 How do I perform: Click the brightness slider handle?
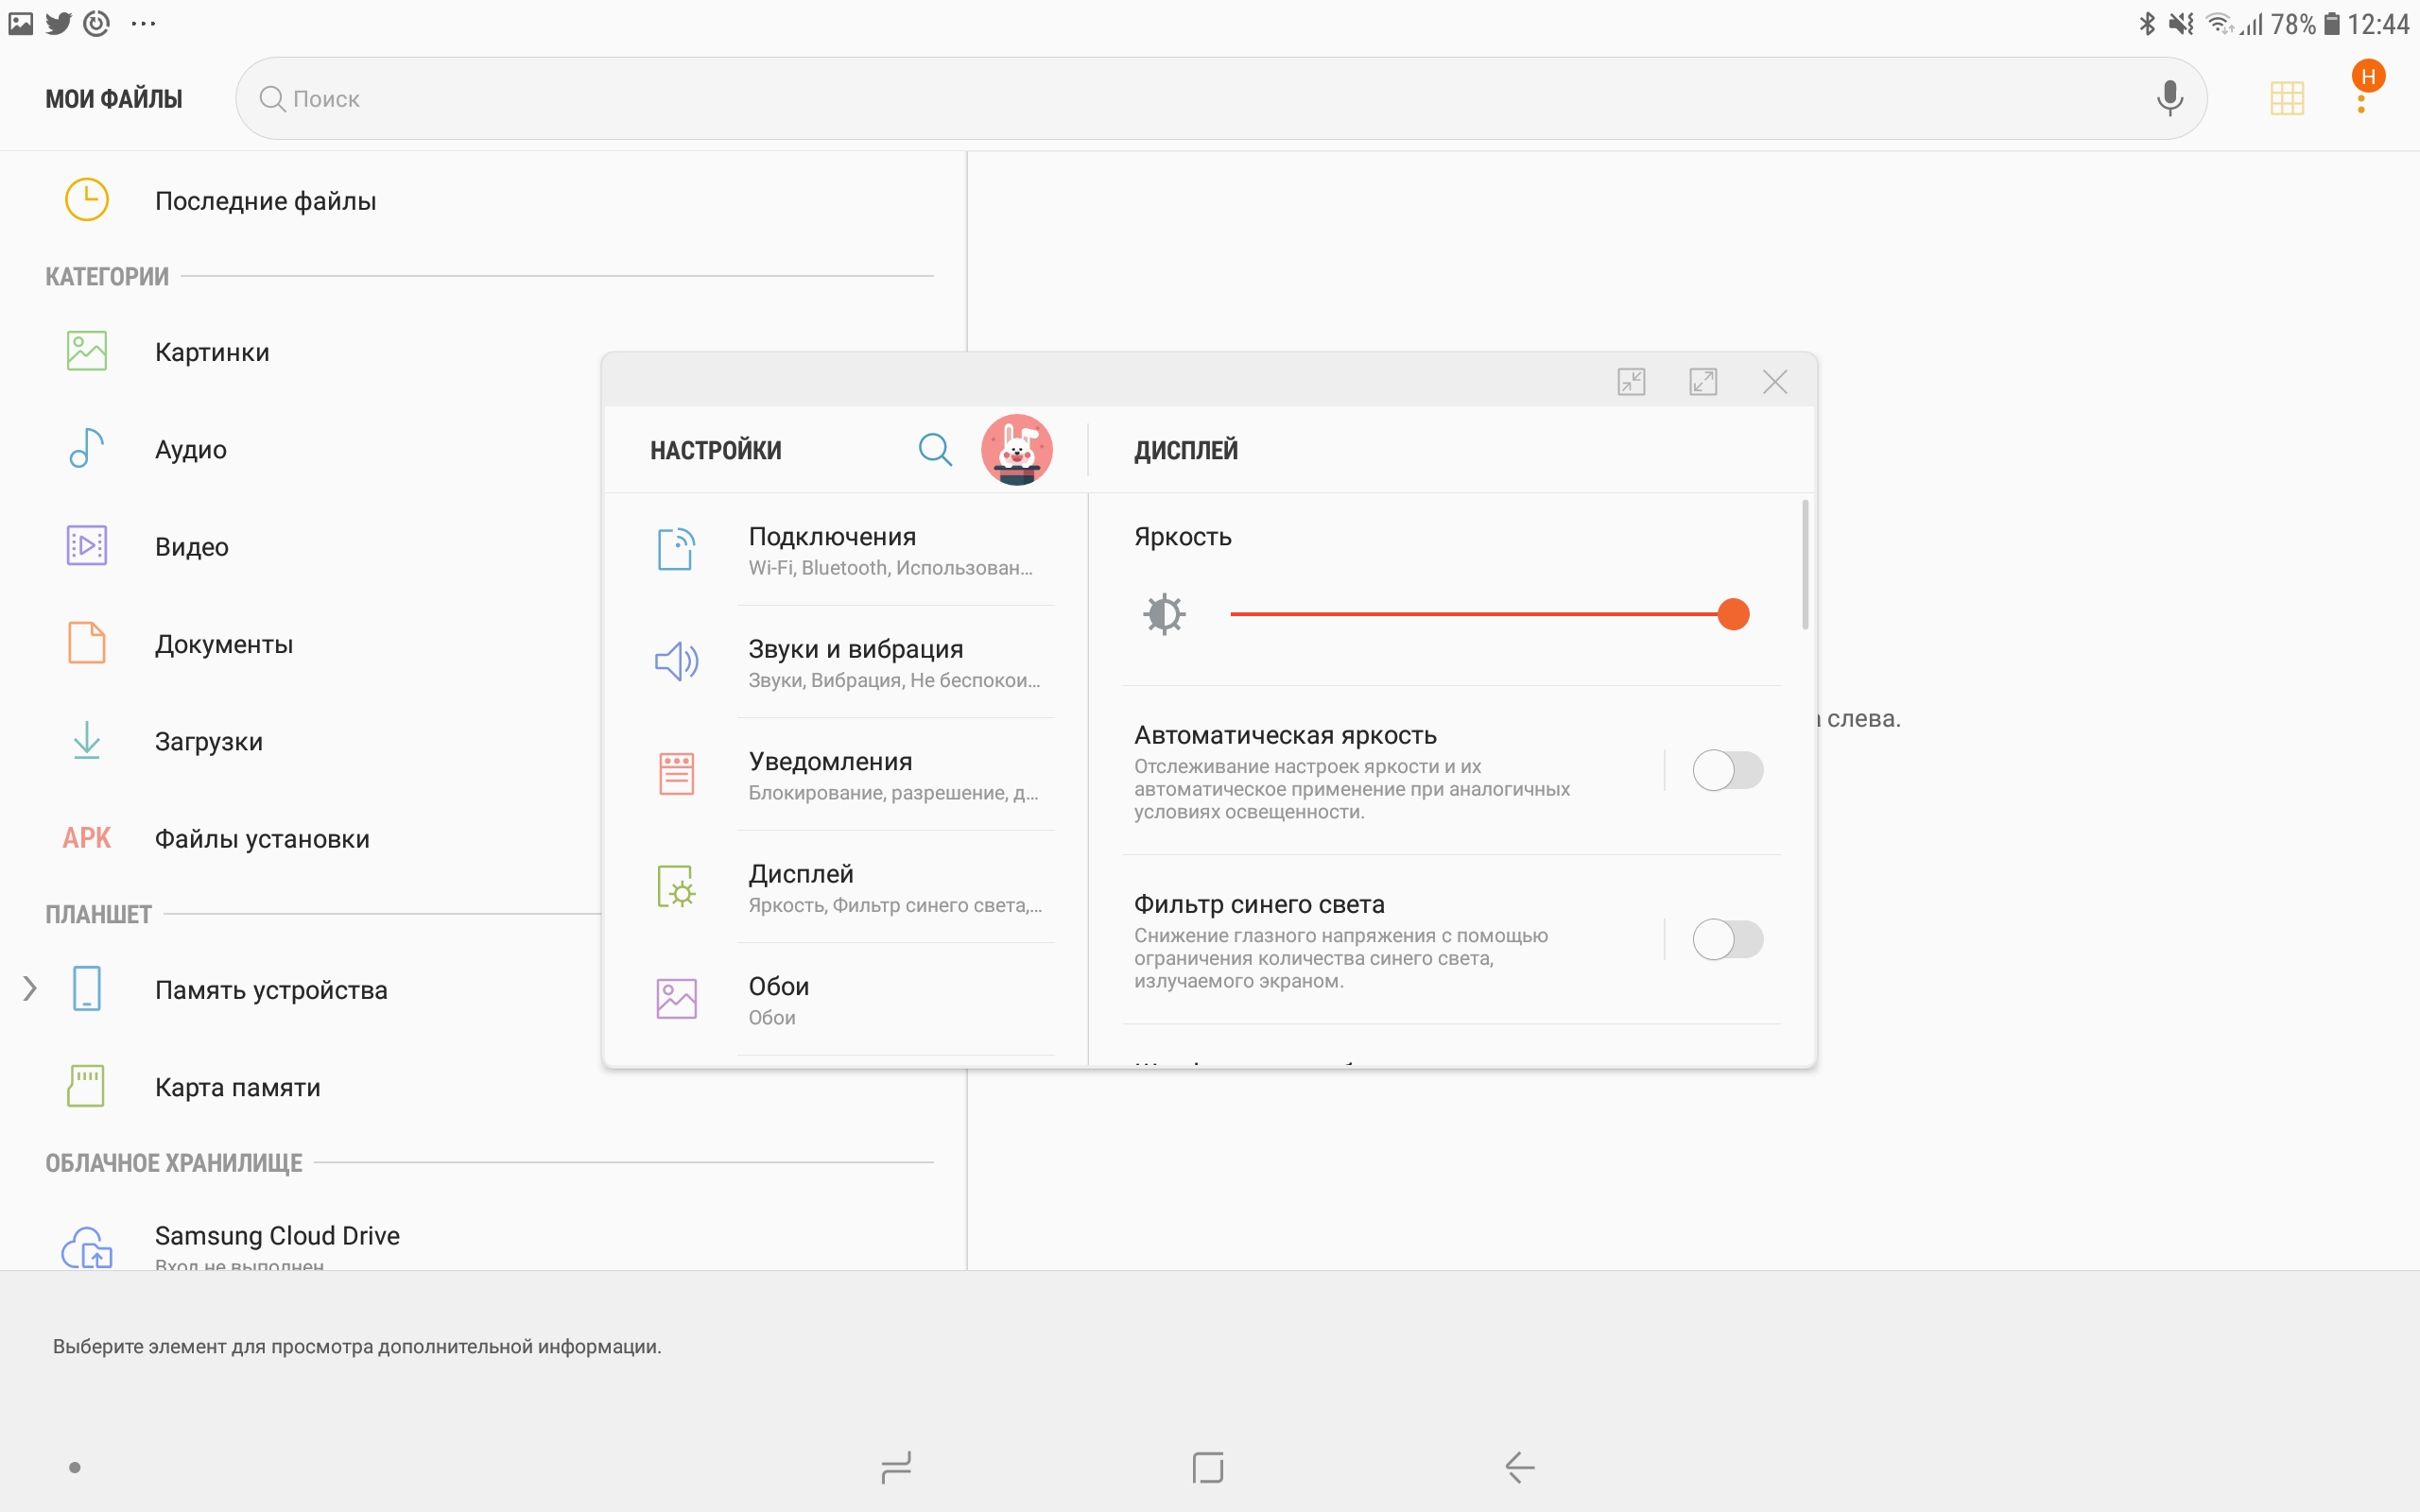click(x=1733, y=614)
